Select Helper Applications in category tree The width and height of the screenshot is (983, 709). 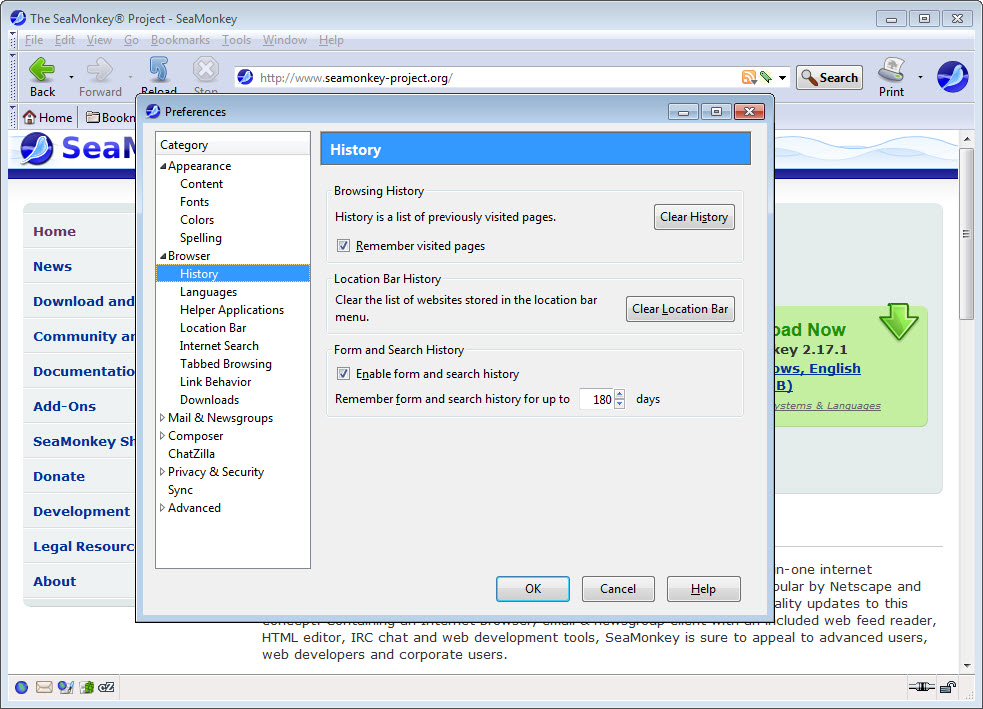click(x=232, y=310)
